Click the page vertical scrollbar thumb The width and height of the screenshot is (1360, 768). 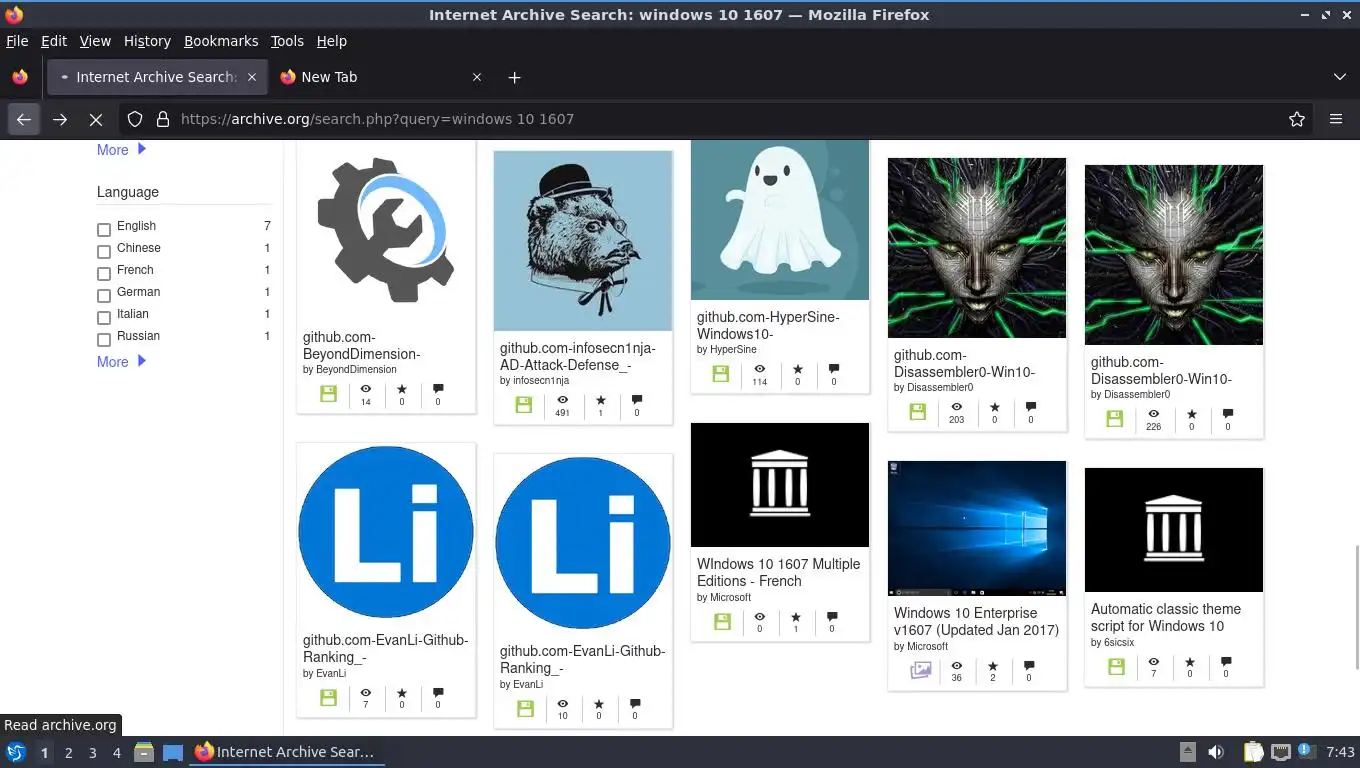tap(1356, 607)
